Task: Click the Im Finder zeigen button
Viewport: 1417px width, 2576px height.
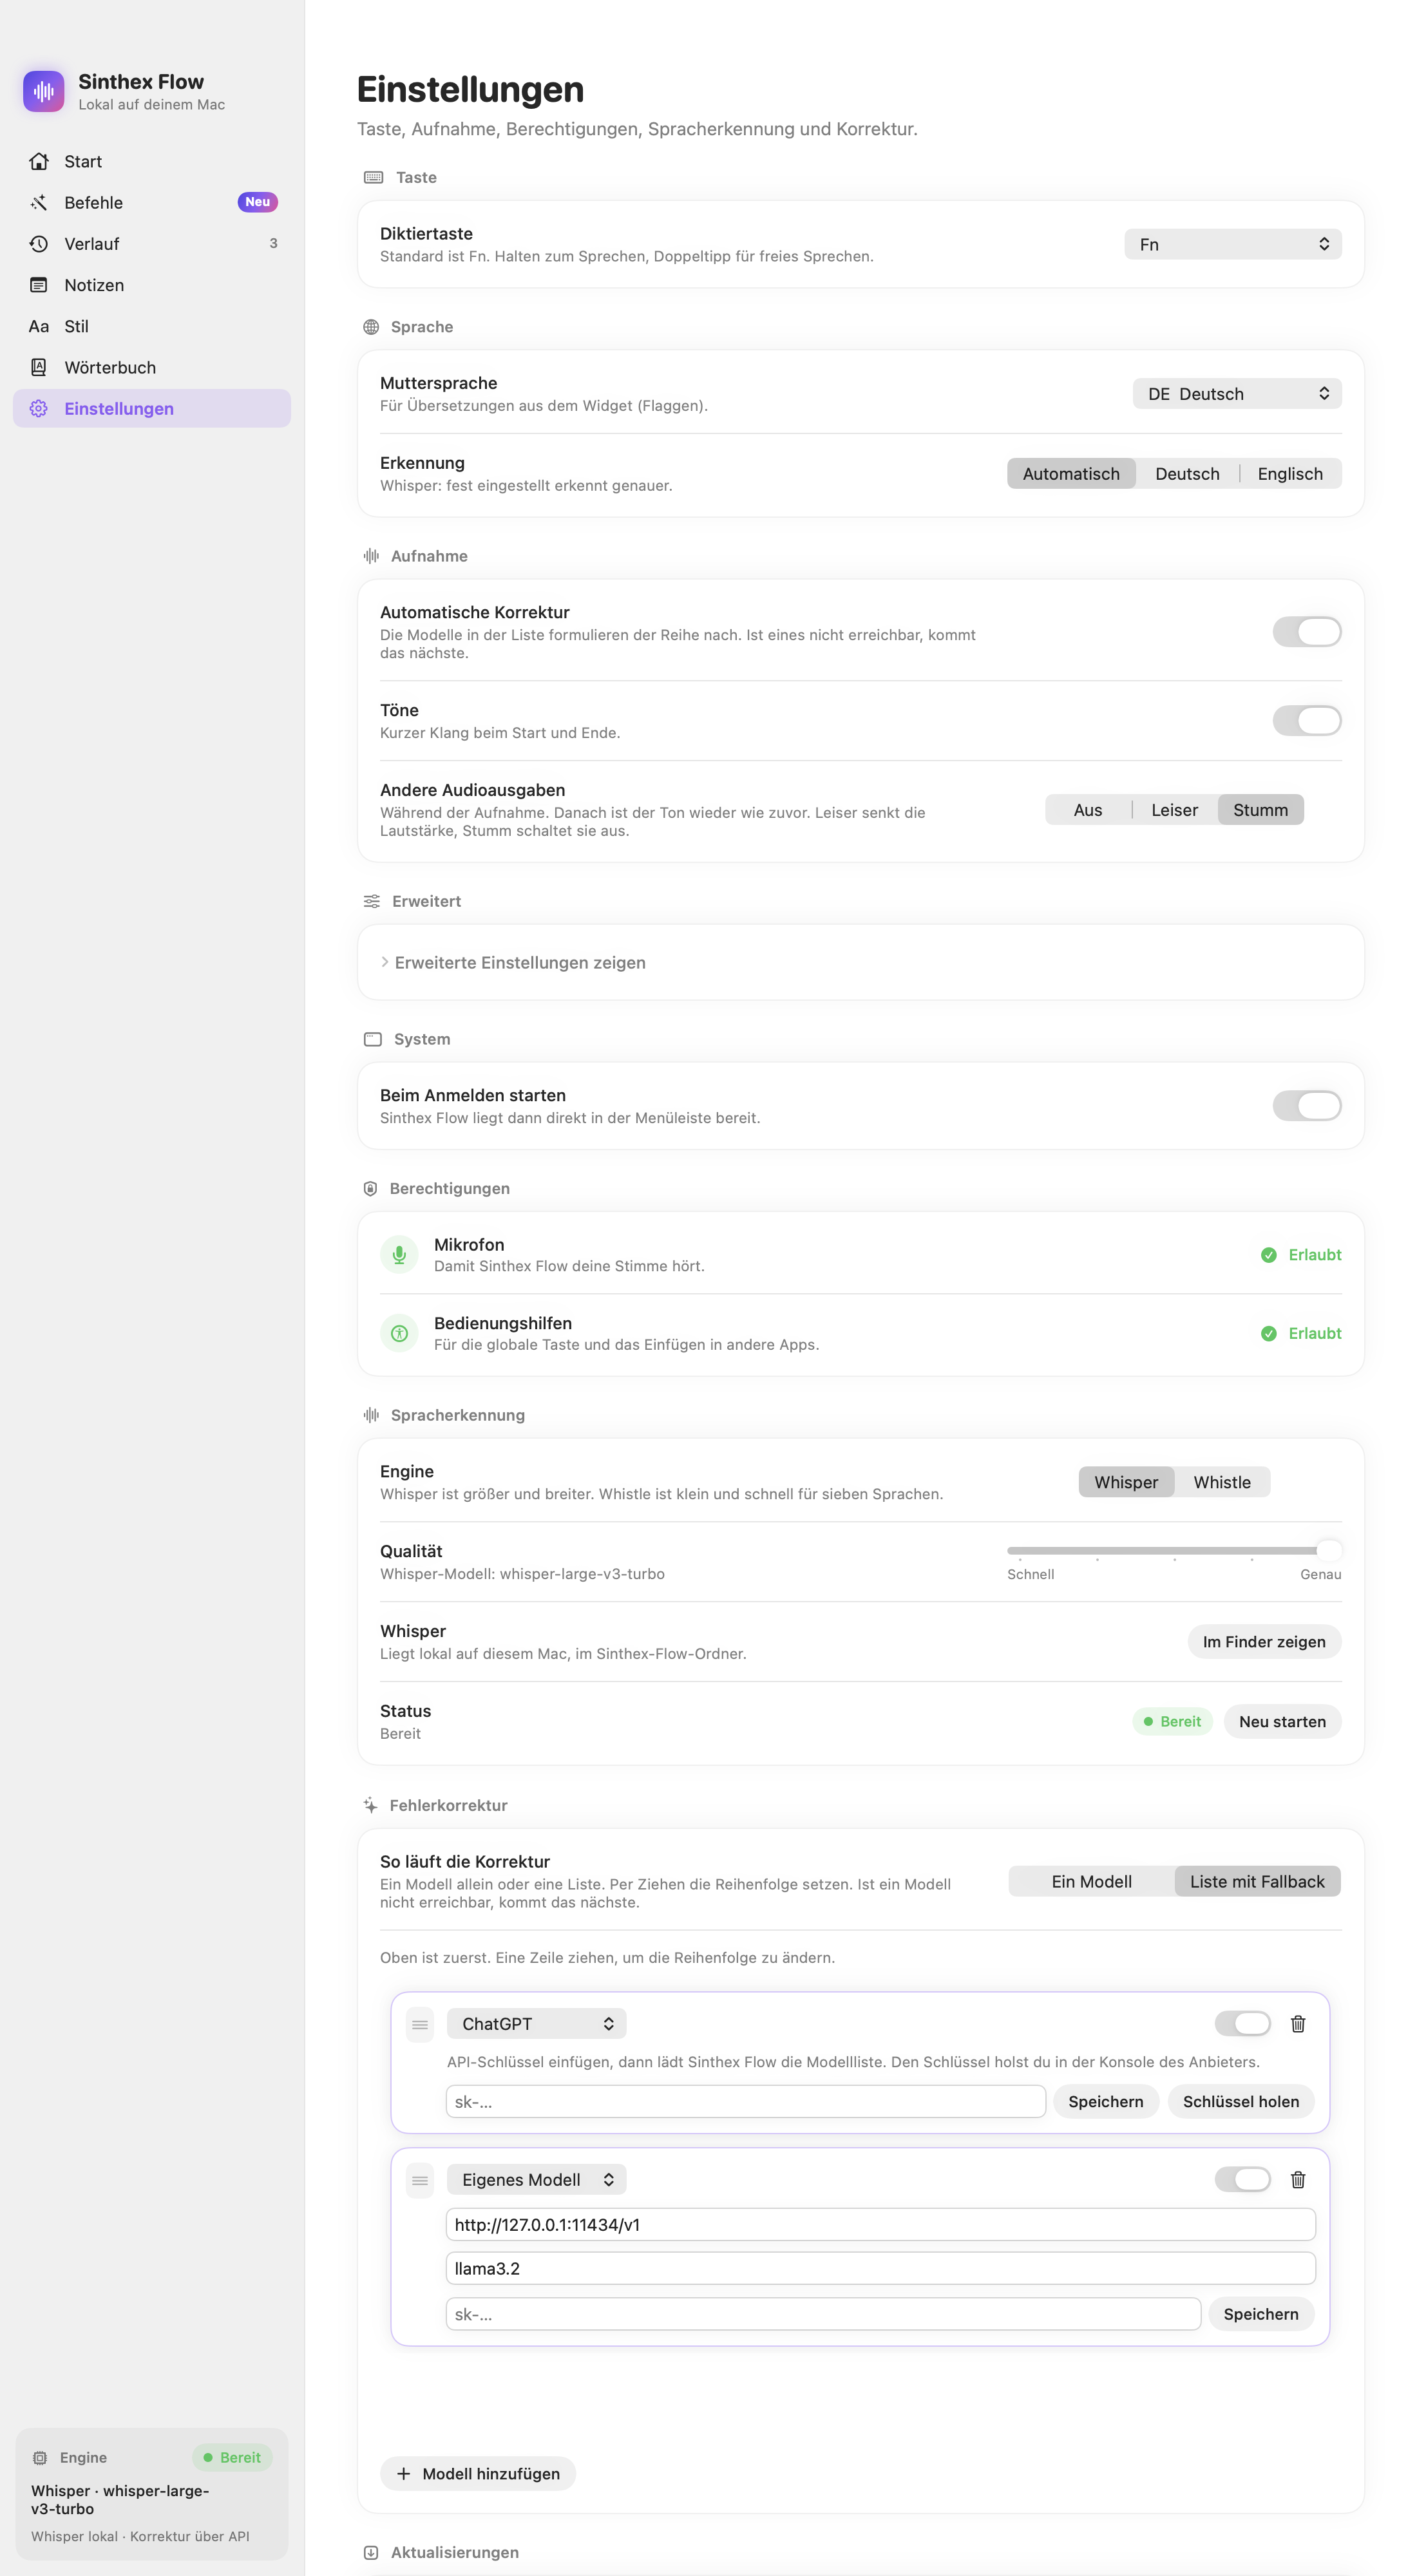Action: click(1263, 1641)
